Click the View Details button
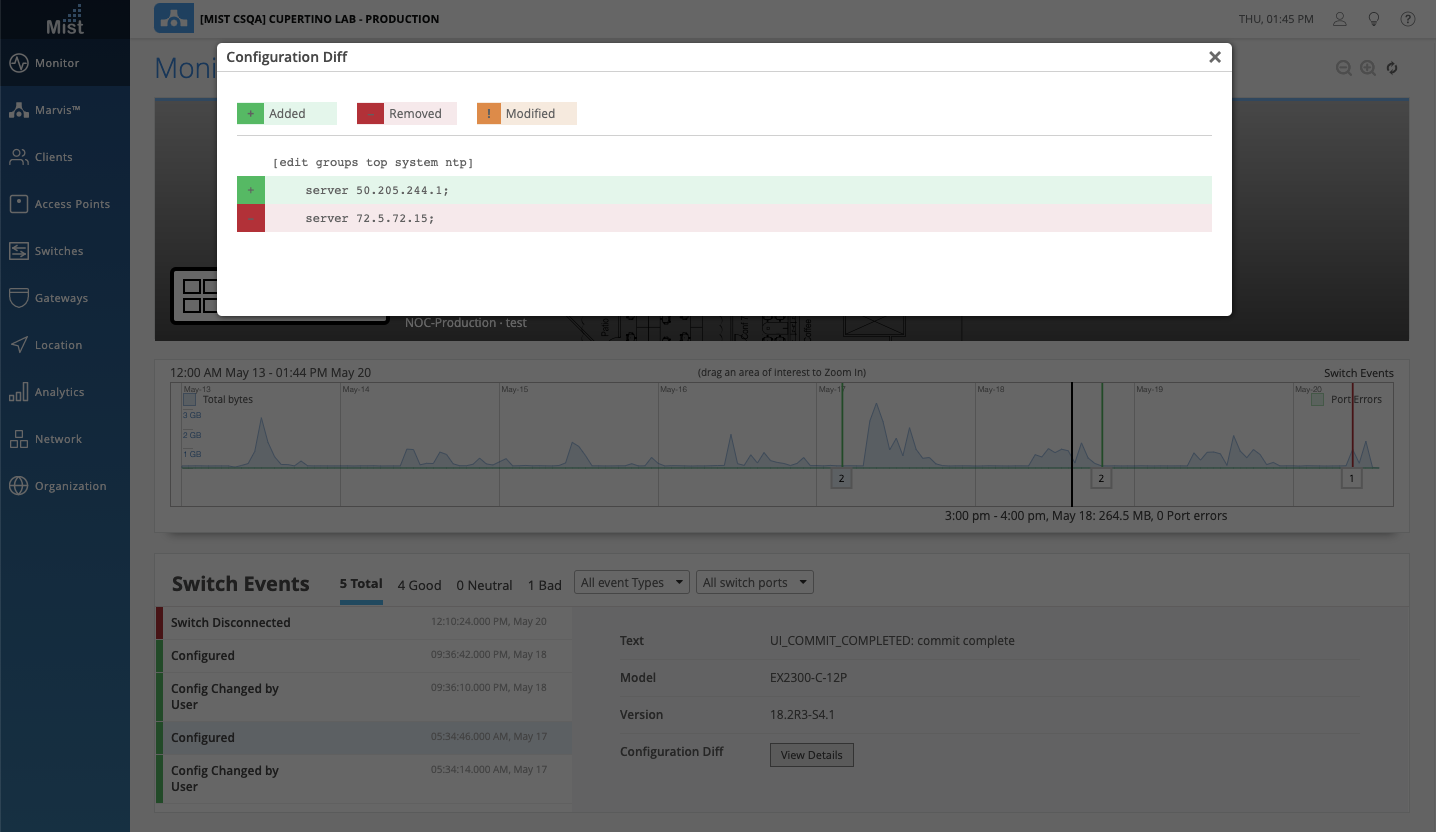 (x=812, y=755)
